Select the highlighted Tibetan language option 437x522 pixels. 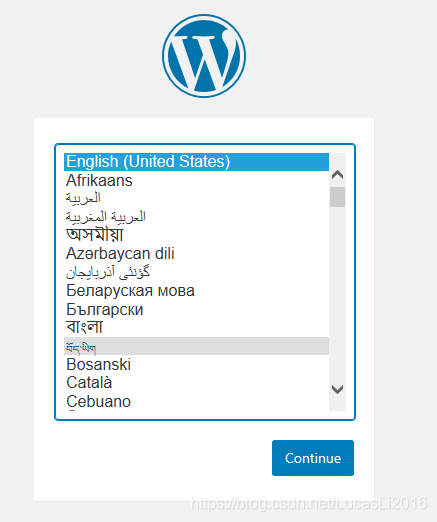pos(196,346)
